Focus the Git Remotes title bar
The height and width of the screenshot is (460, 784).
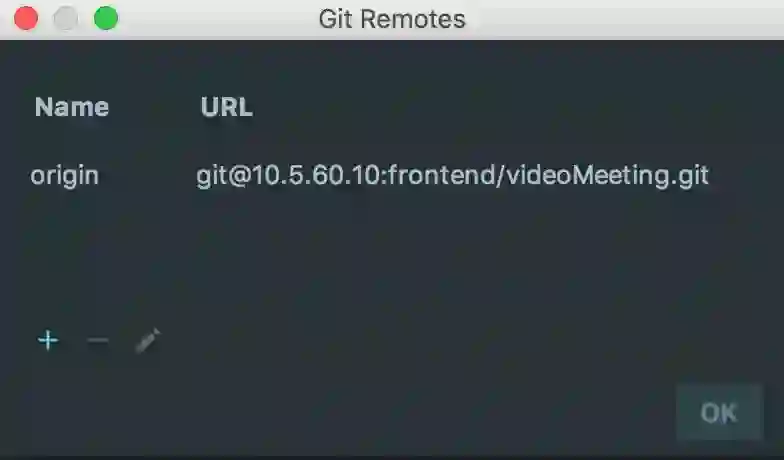392,19
